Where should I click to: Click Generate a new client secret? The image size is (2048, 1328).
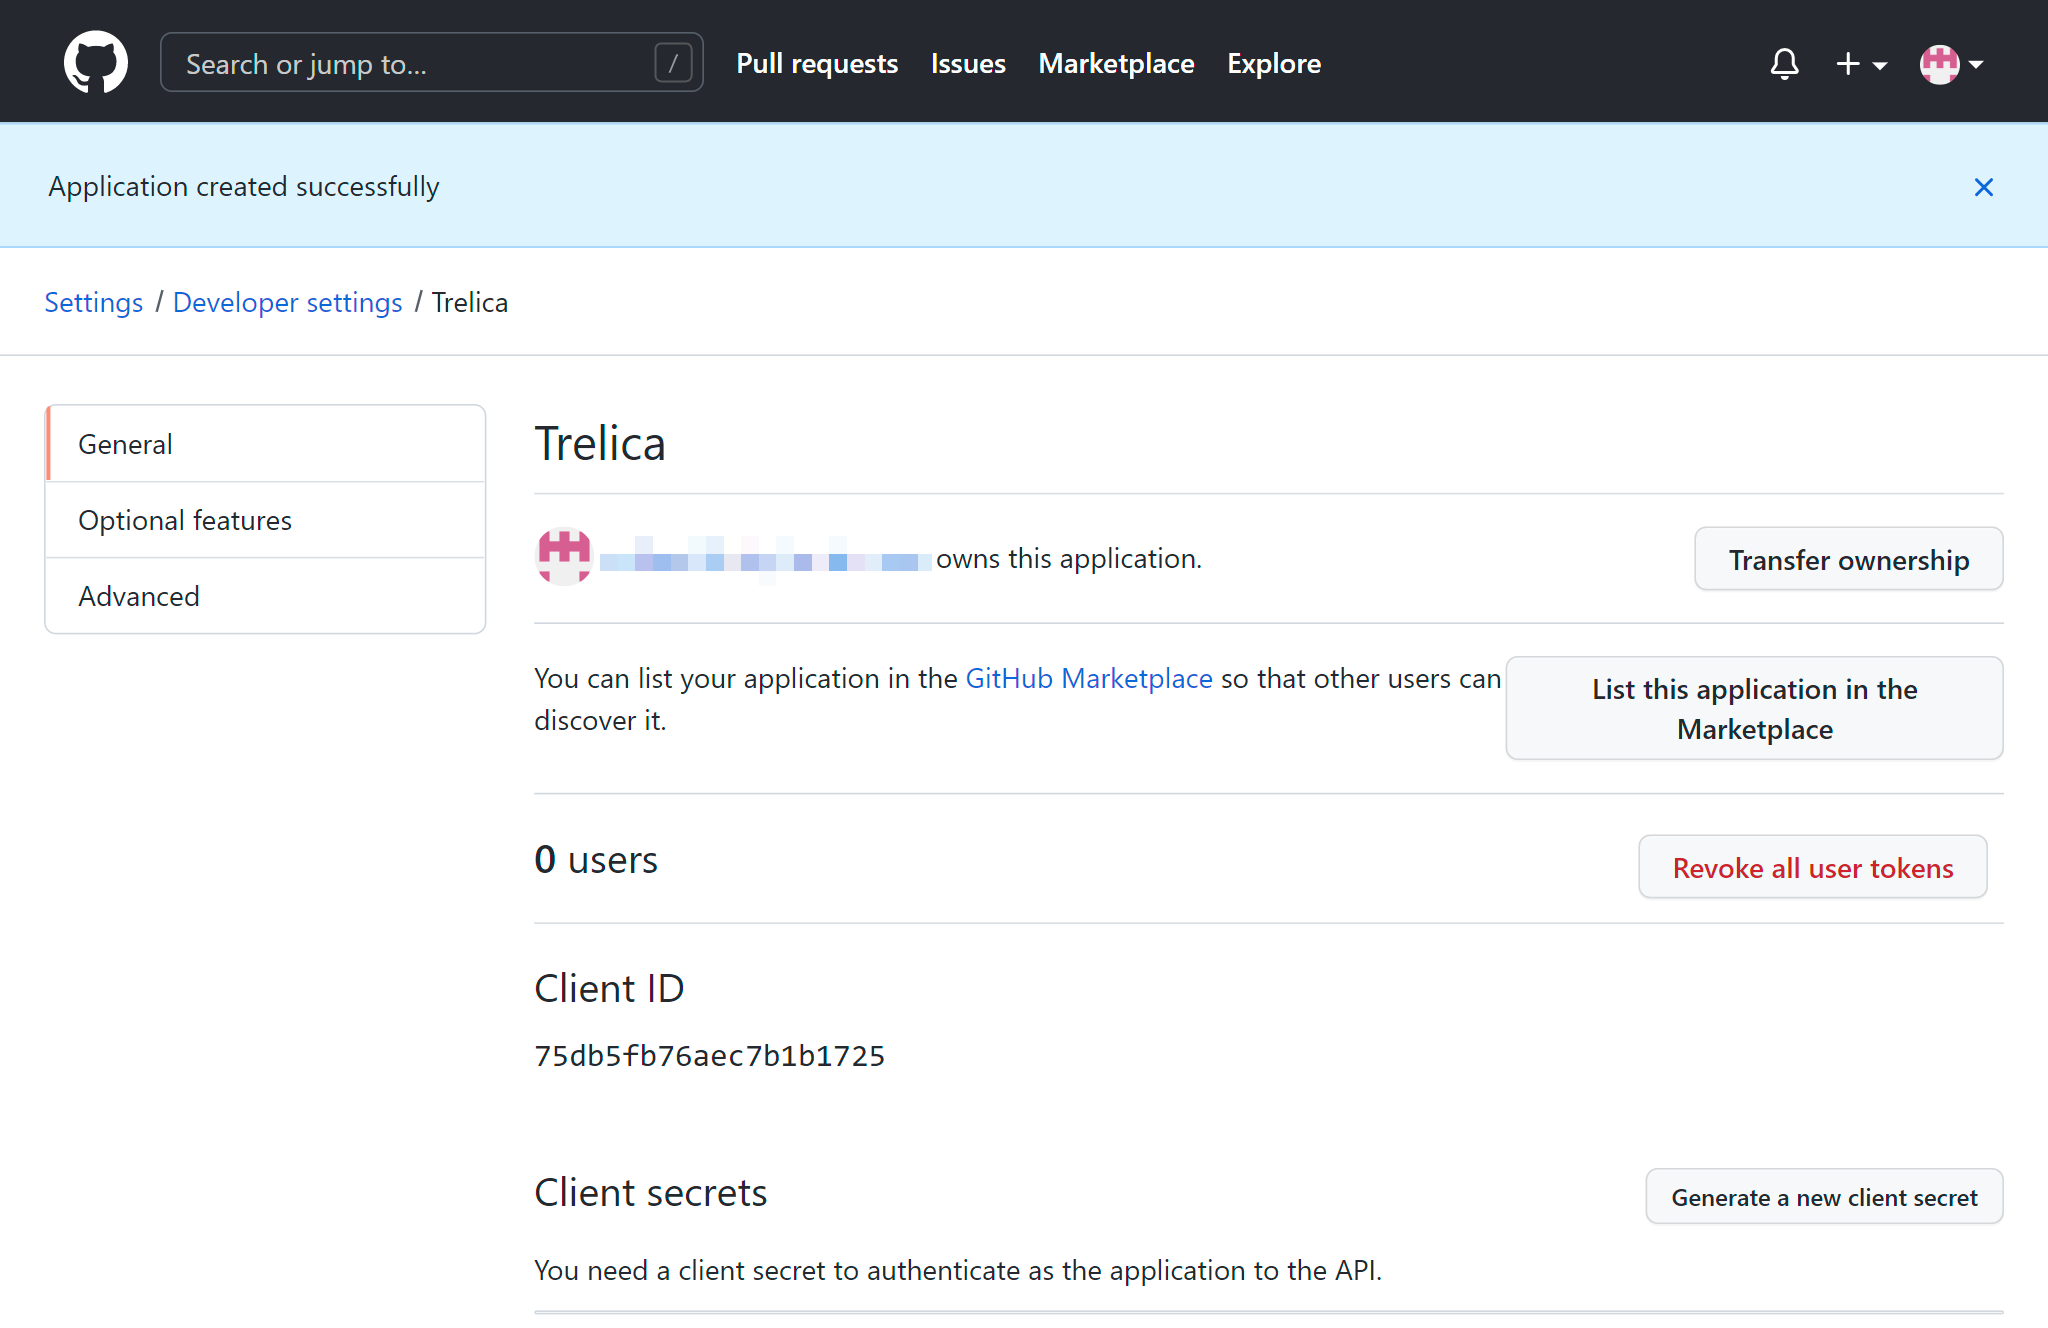click(1824, 1196)
